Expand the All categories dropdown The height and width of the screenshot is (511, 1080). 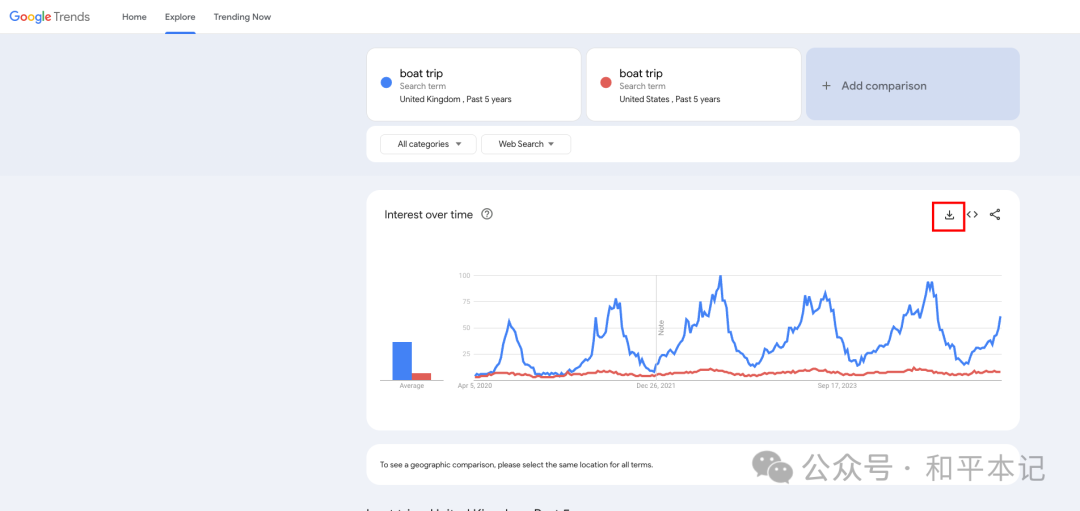click(428, 144)
